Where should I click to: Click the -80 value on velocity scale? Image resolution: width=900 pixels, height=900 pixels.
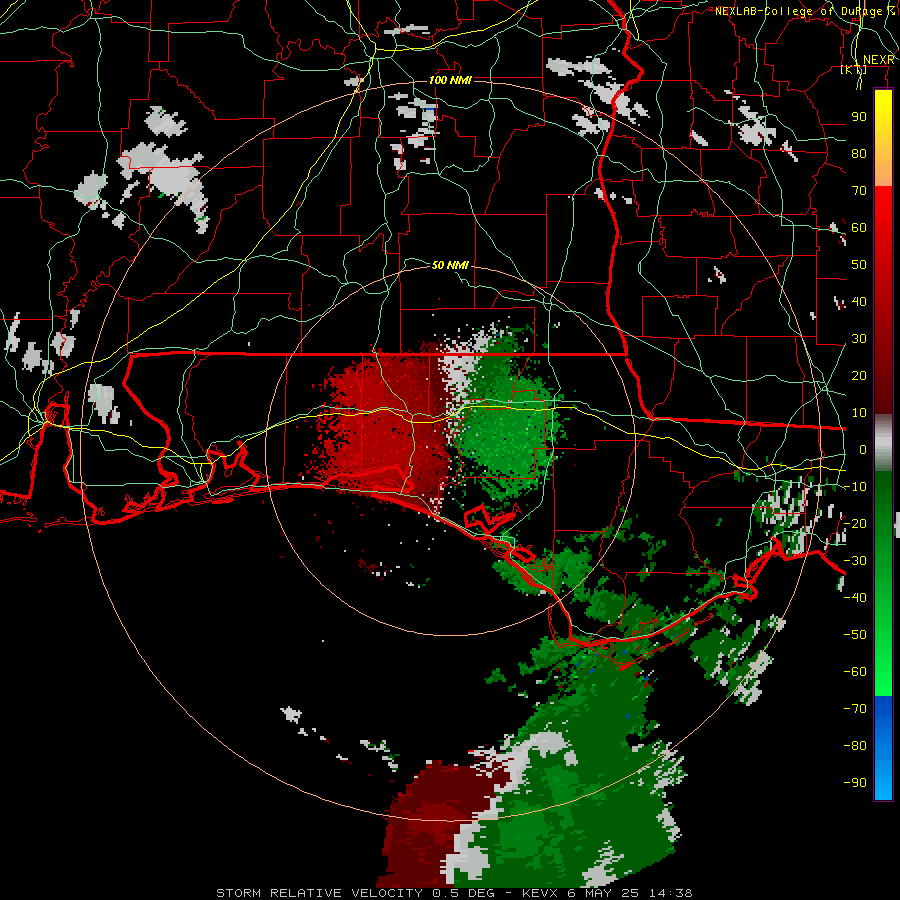click(855, 746)
